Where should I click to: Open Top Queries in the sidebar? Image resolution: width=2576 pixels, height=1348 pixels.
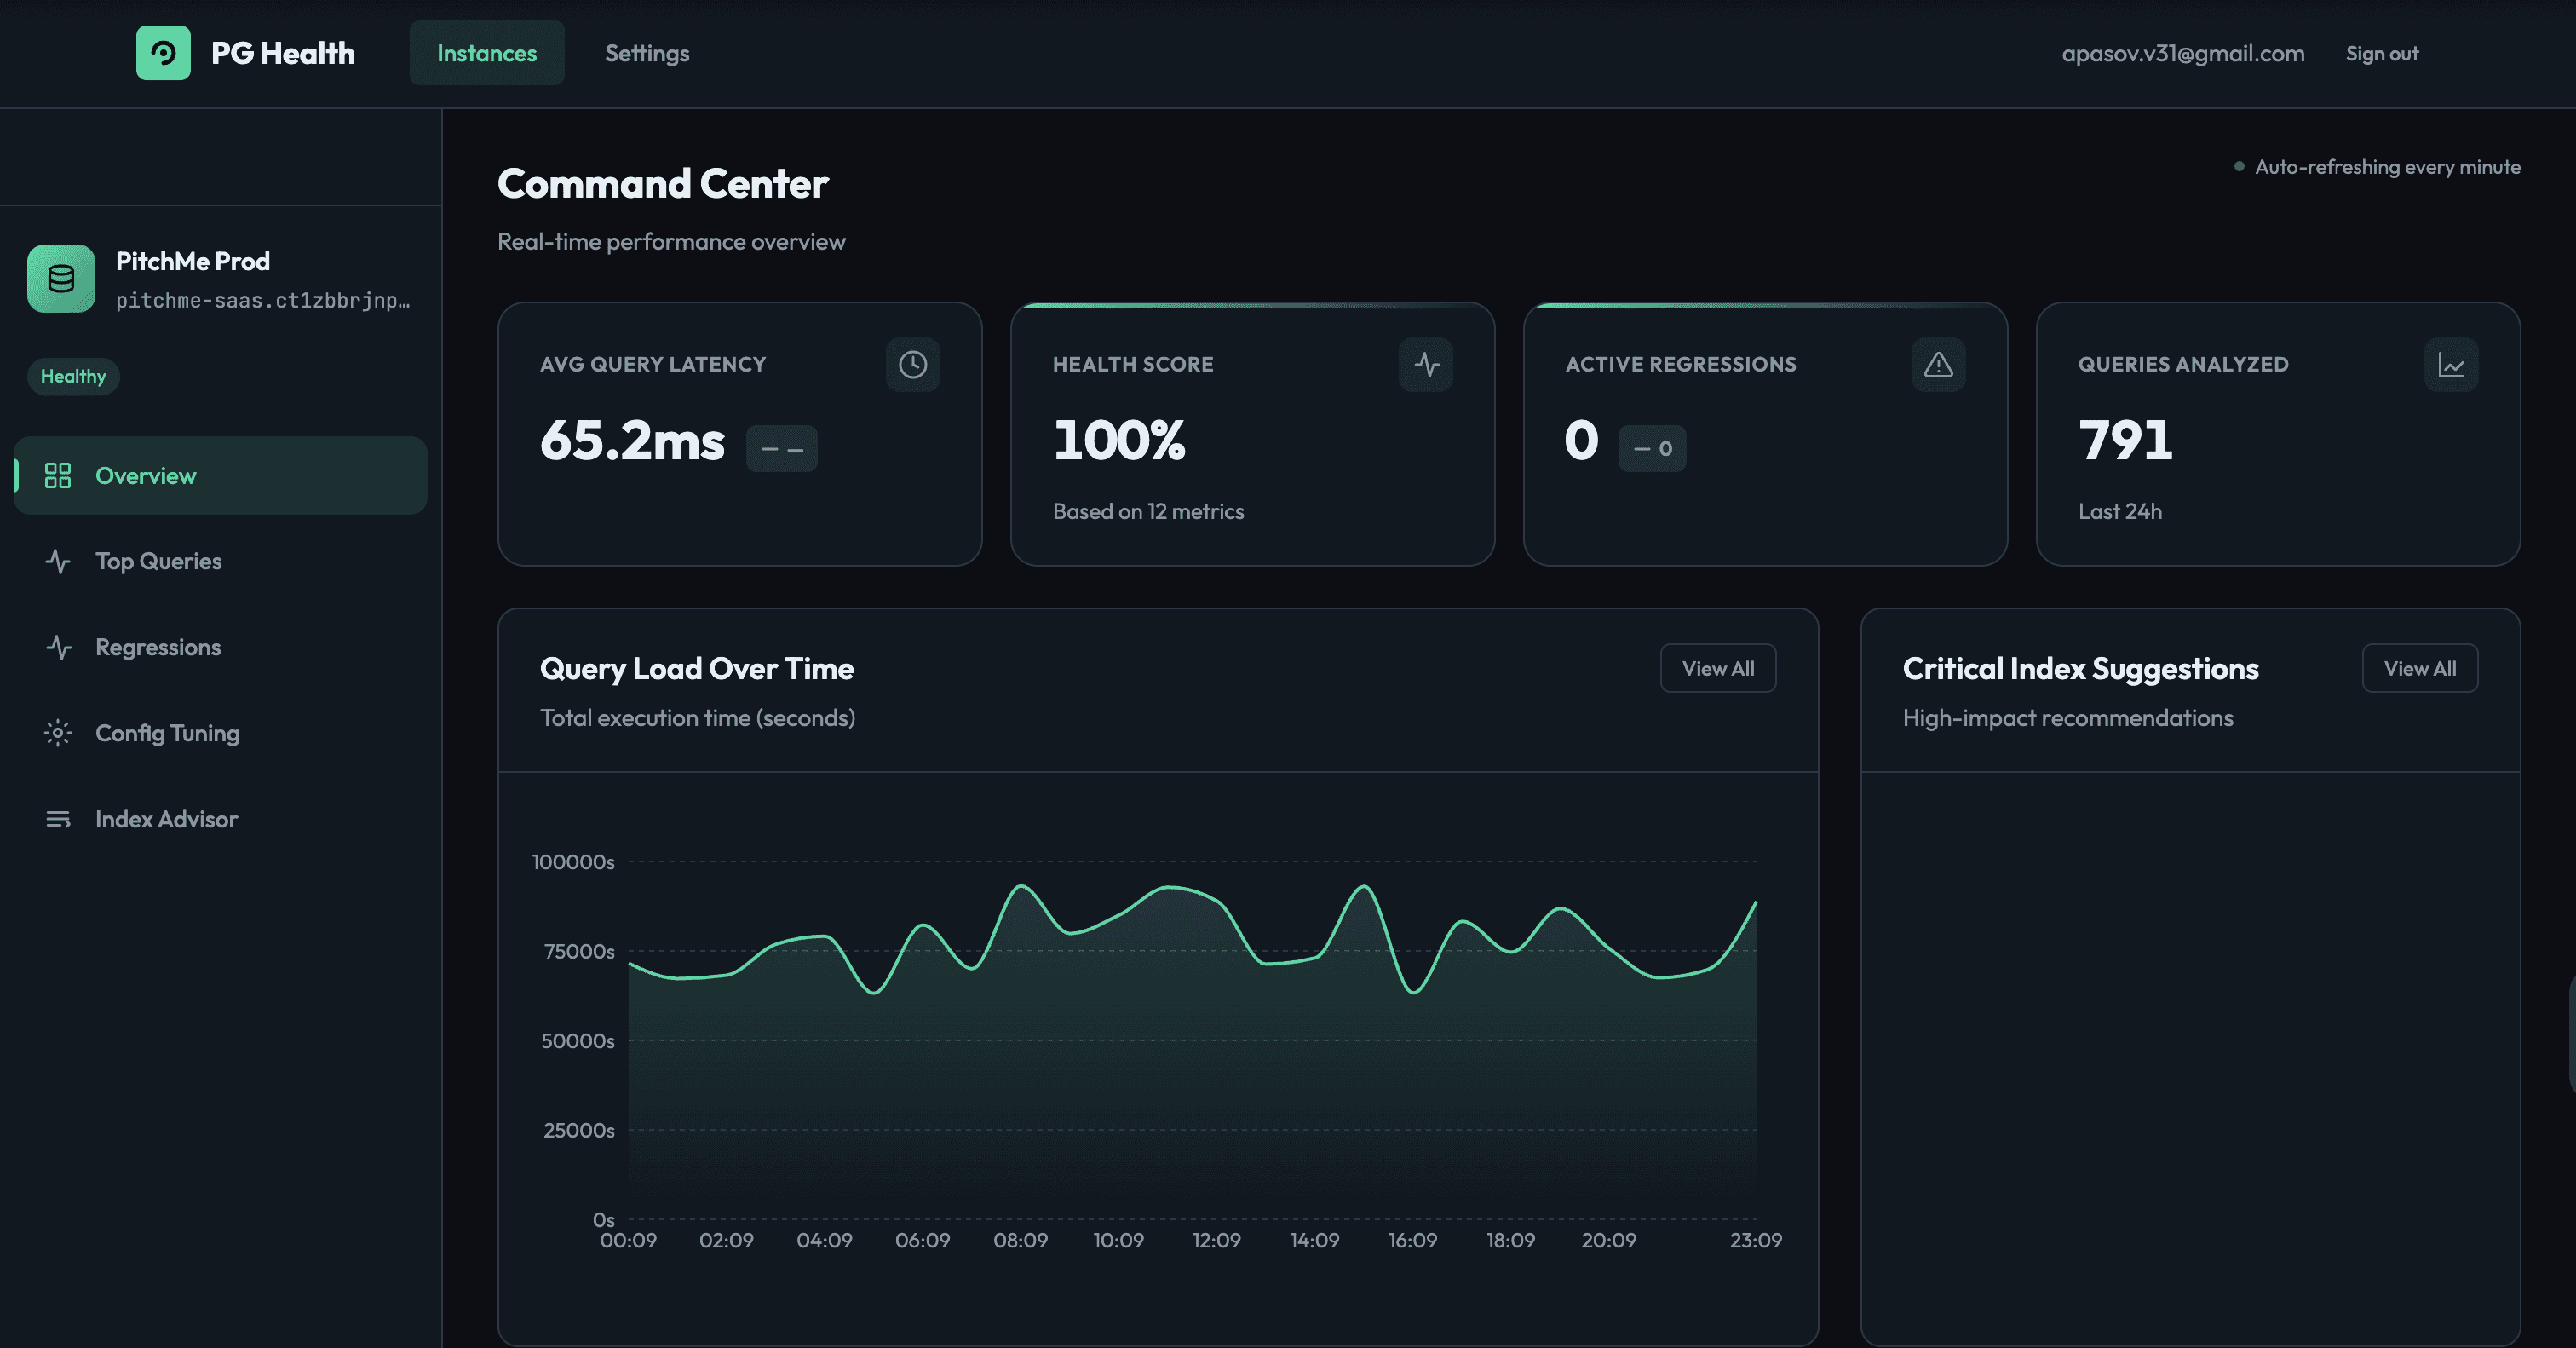click(158, 561)
